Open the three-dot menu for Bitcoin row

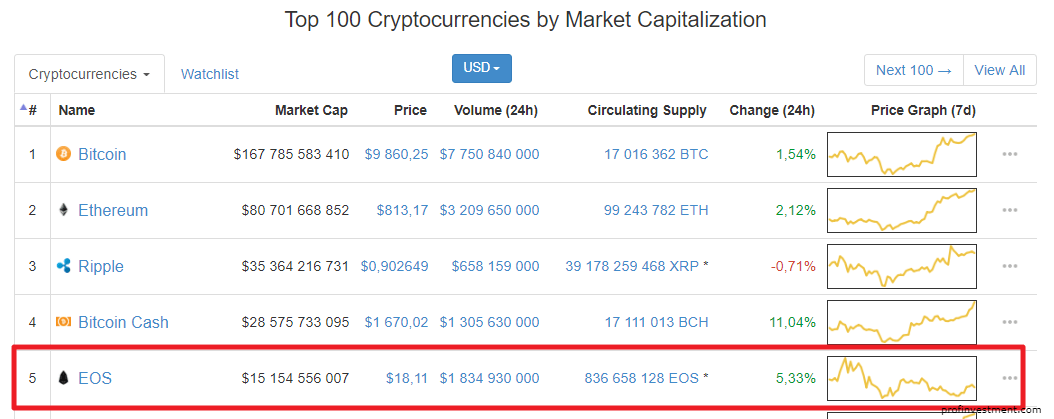[1010, 154]
